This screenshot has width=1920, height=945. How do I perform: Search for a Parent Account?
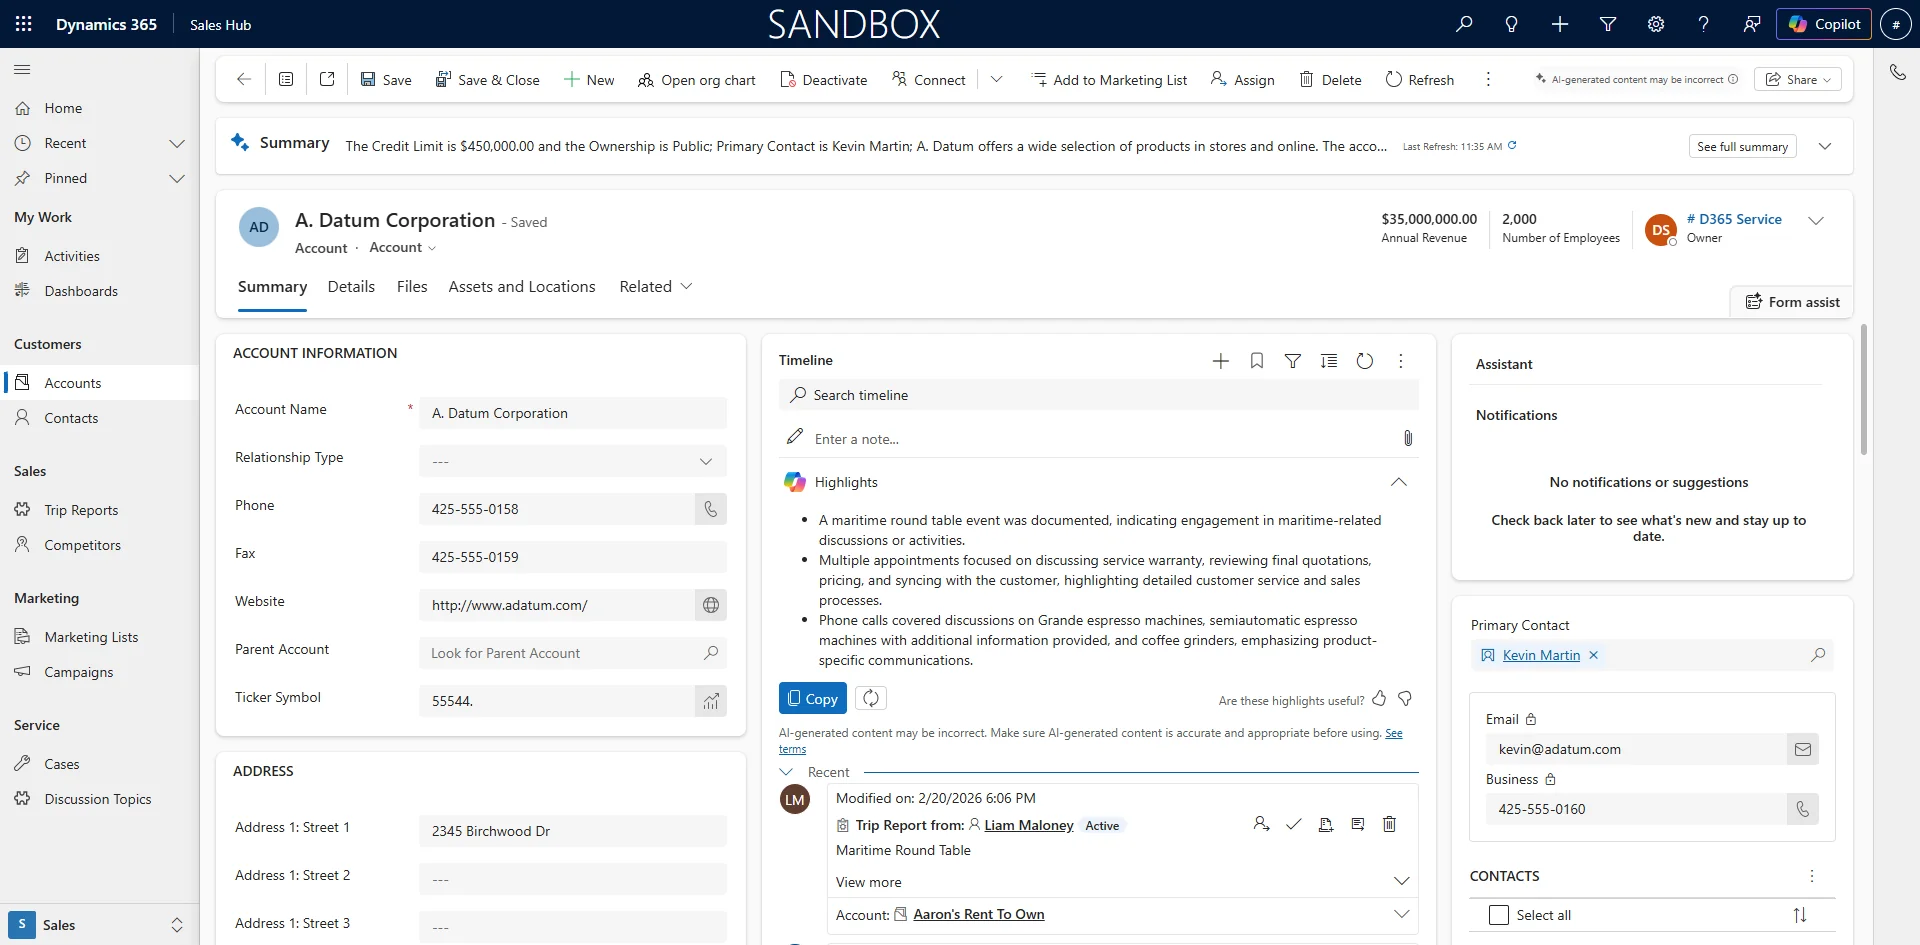click(711, 653)
